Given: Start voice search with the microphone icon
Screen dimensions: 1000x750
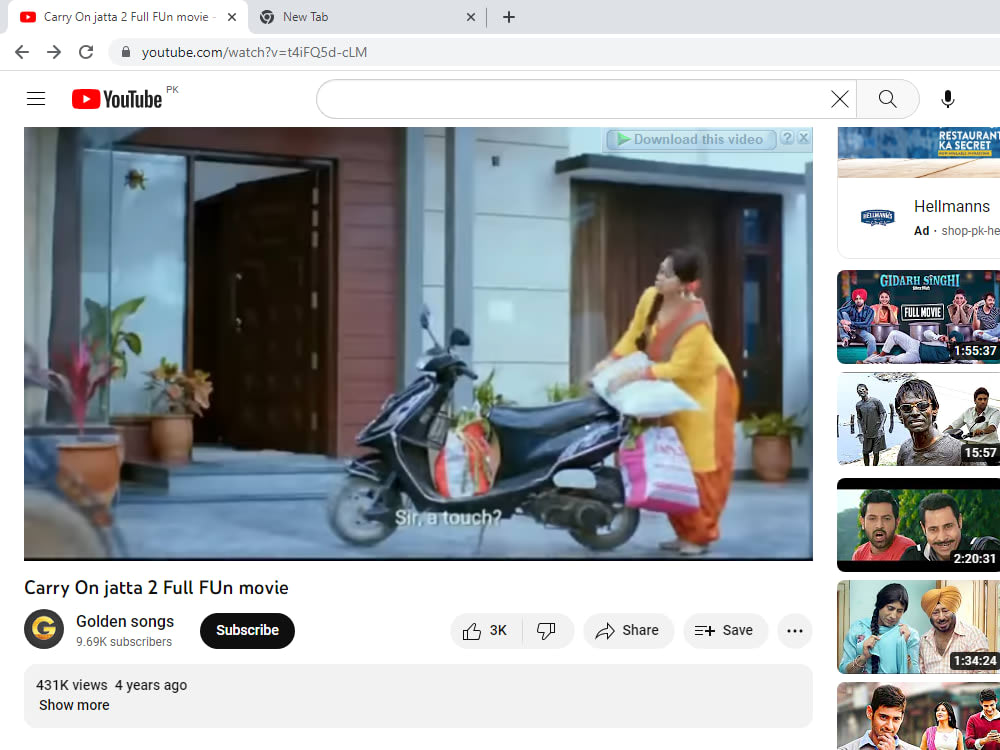Looking at the screenshot, I should pyautogui.click(x=948, y=99).
